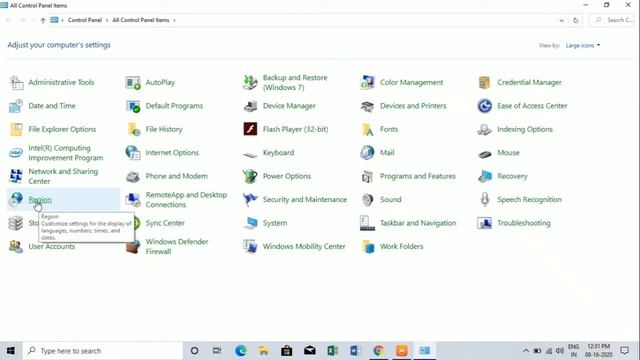
Task: Open the Power Options icon
Action: [250, 176]
